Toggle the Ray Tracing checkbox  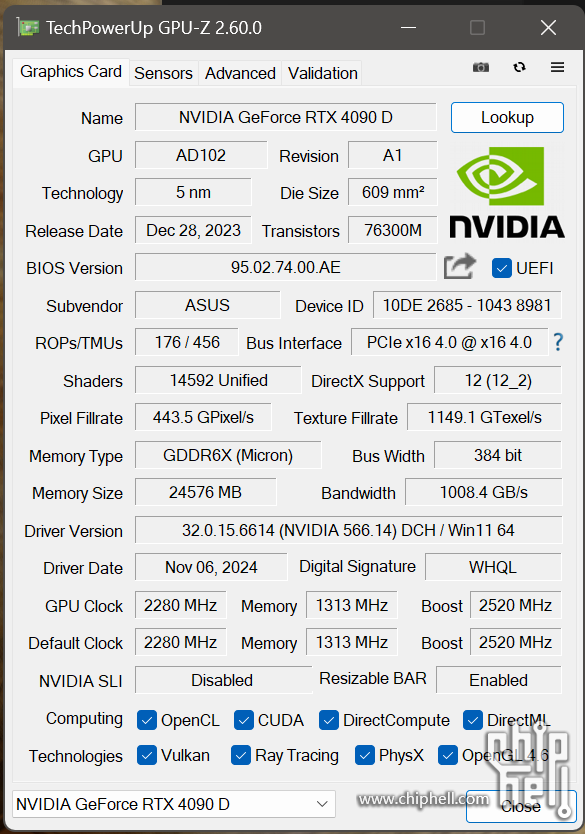click(x=241, y=755)
